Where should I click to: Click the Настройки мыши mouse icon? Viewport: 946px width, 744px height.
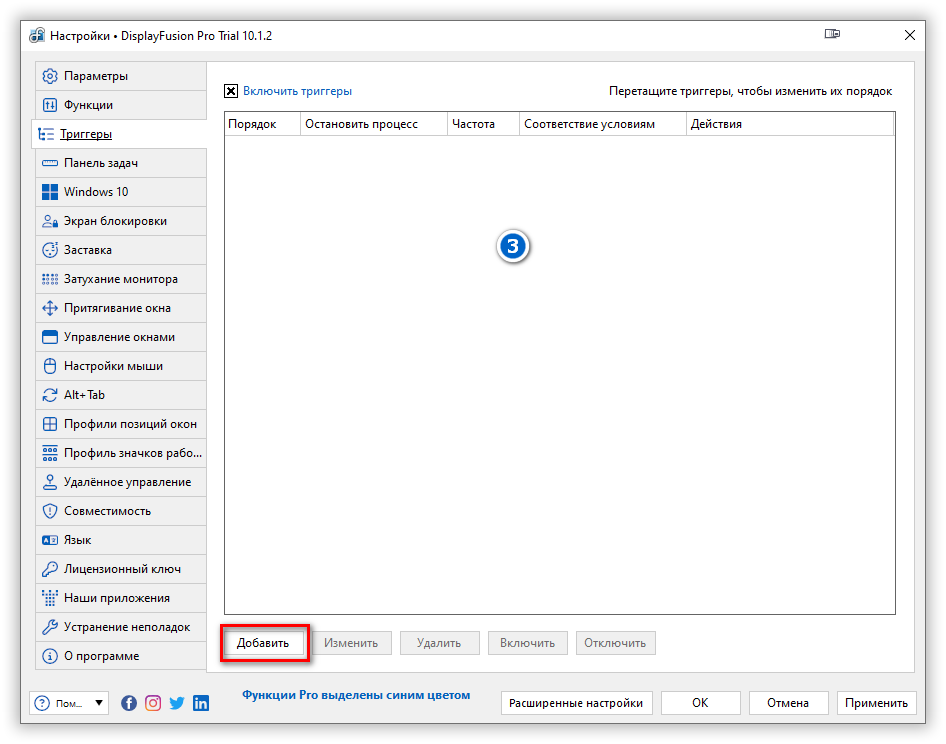[49, 366]
